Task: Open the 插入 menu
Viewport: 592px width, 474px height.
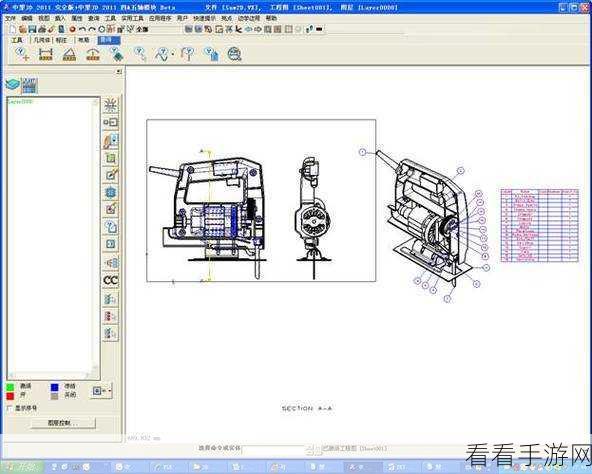Action: 60,18
